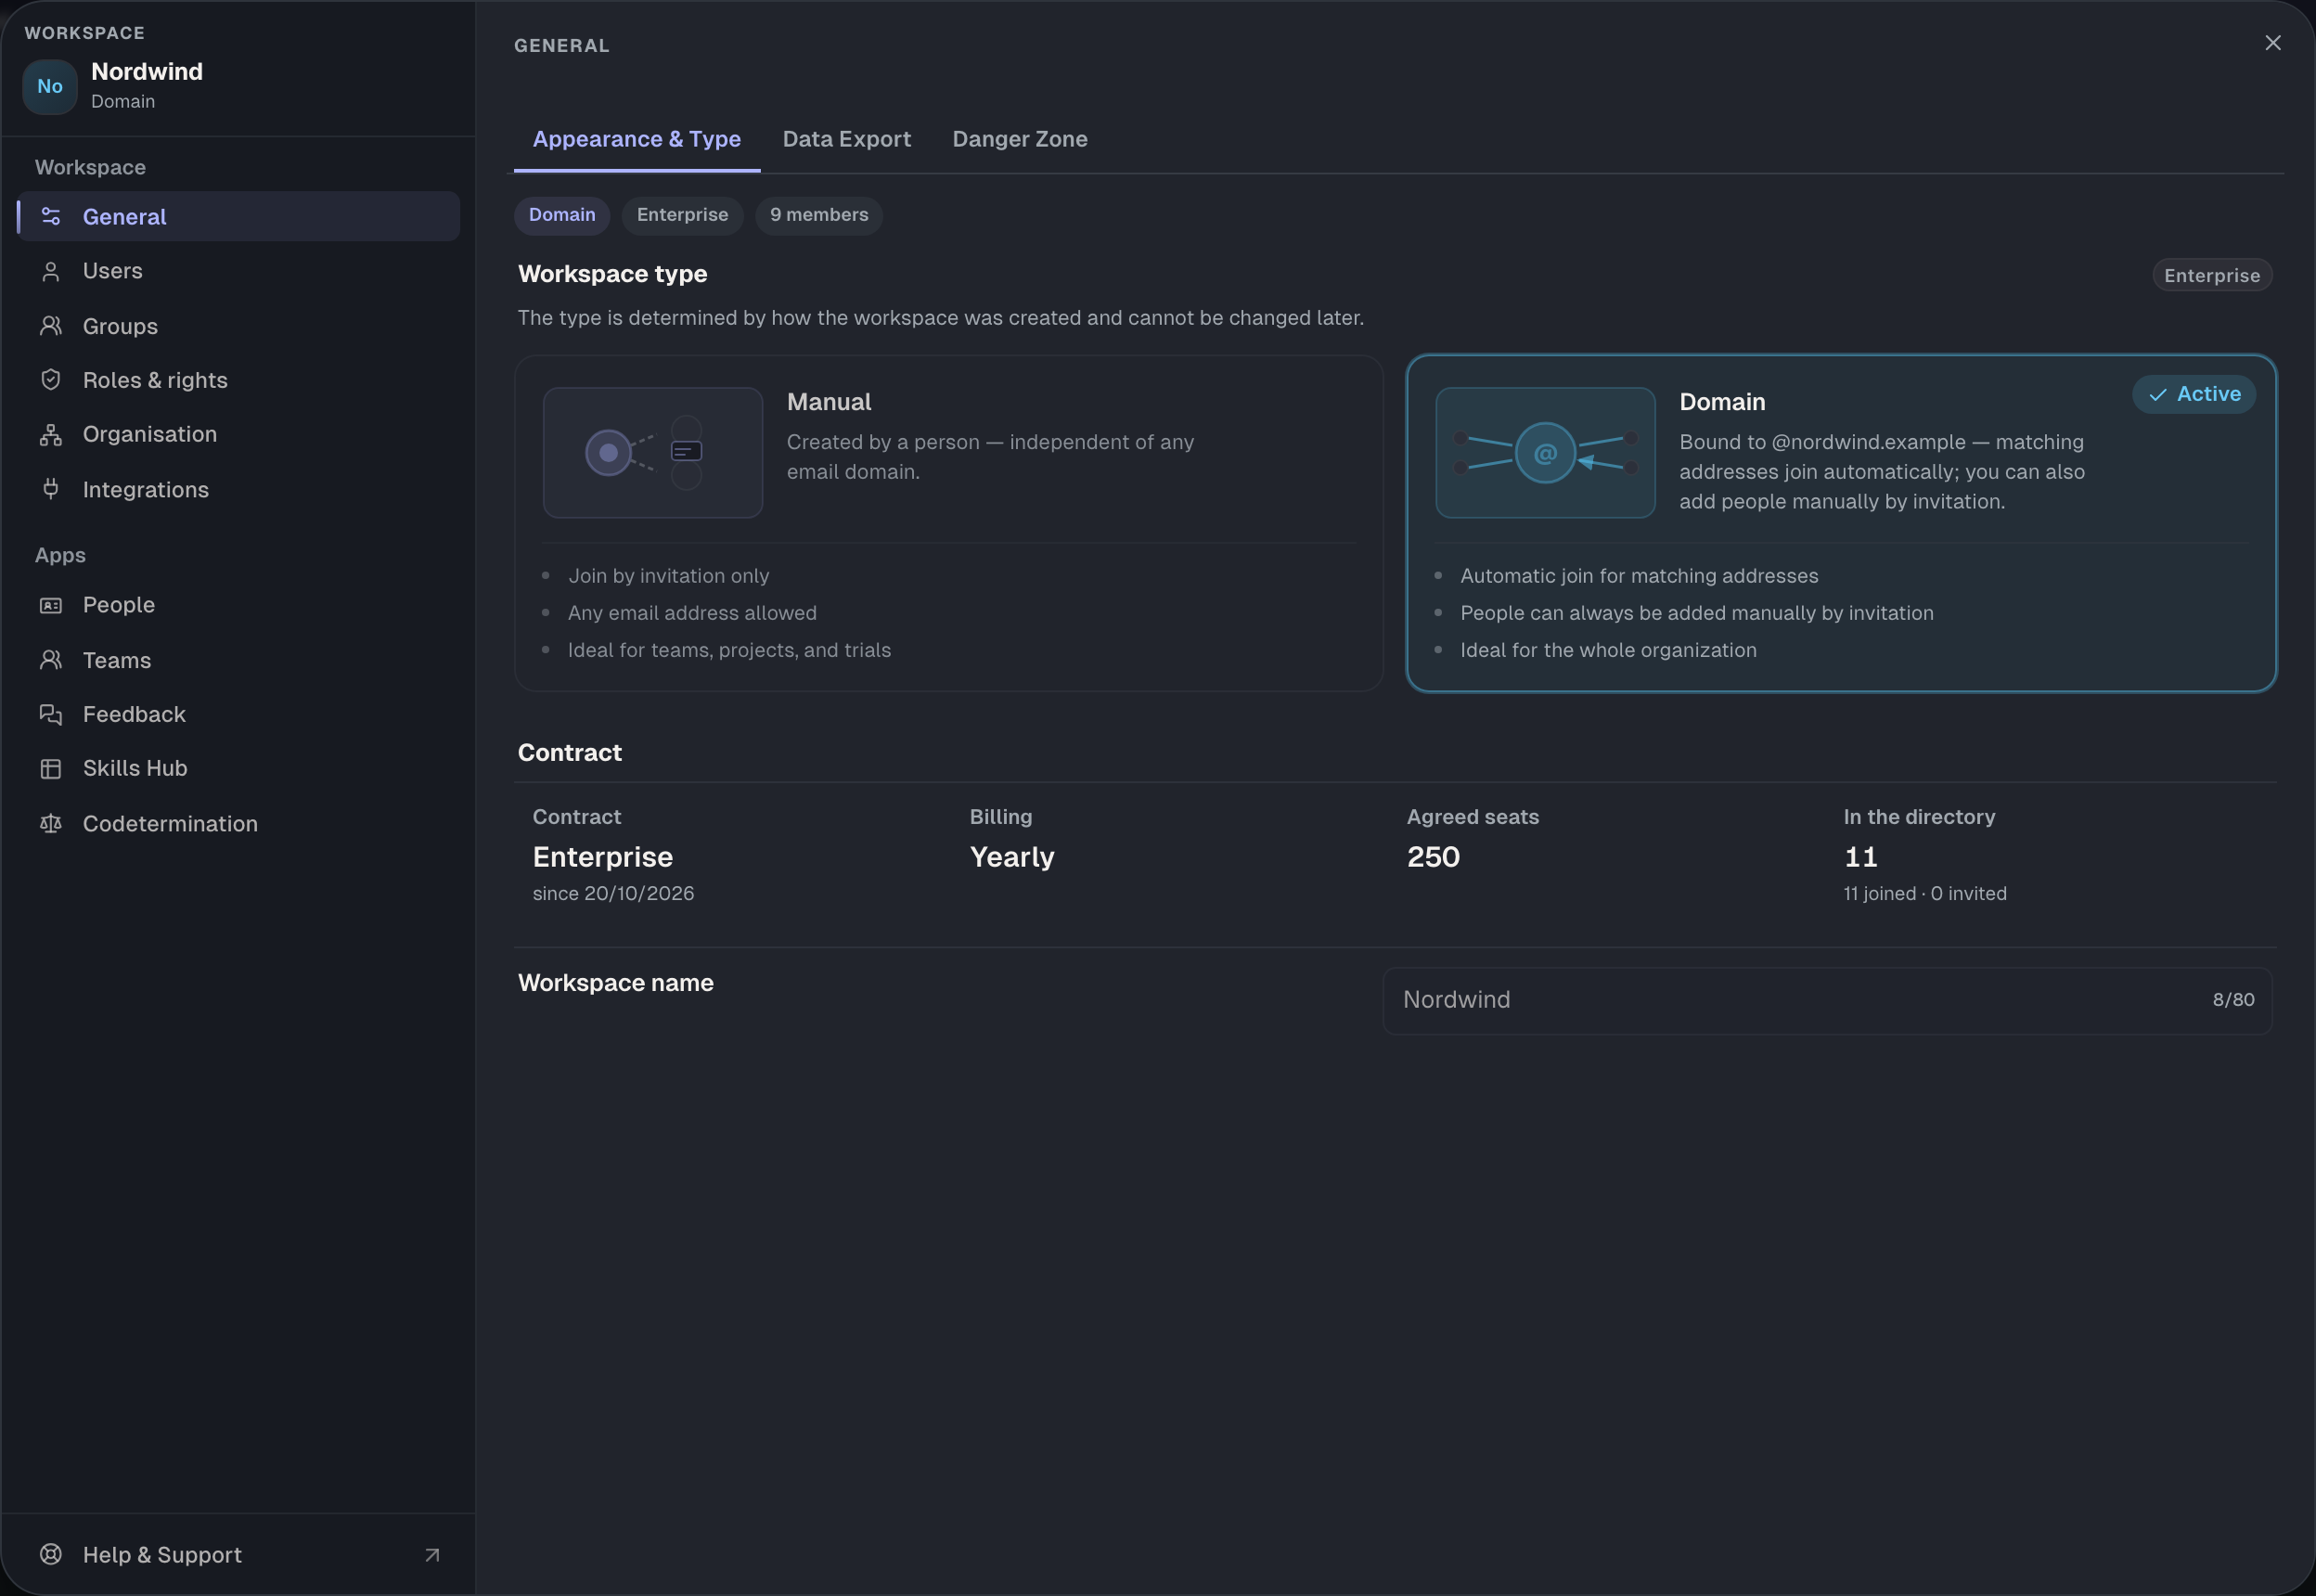Click the 9 members chip
The width and height of the screenshot is (2316, 1596).
pos(819,215)
